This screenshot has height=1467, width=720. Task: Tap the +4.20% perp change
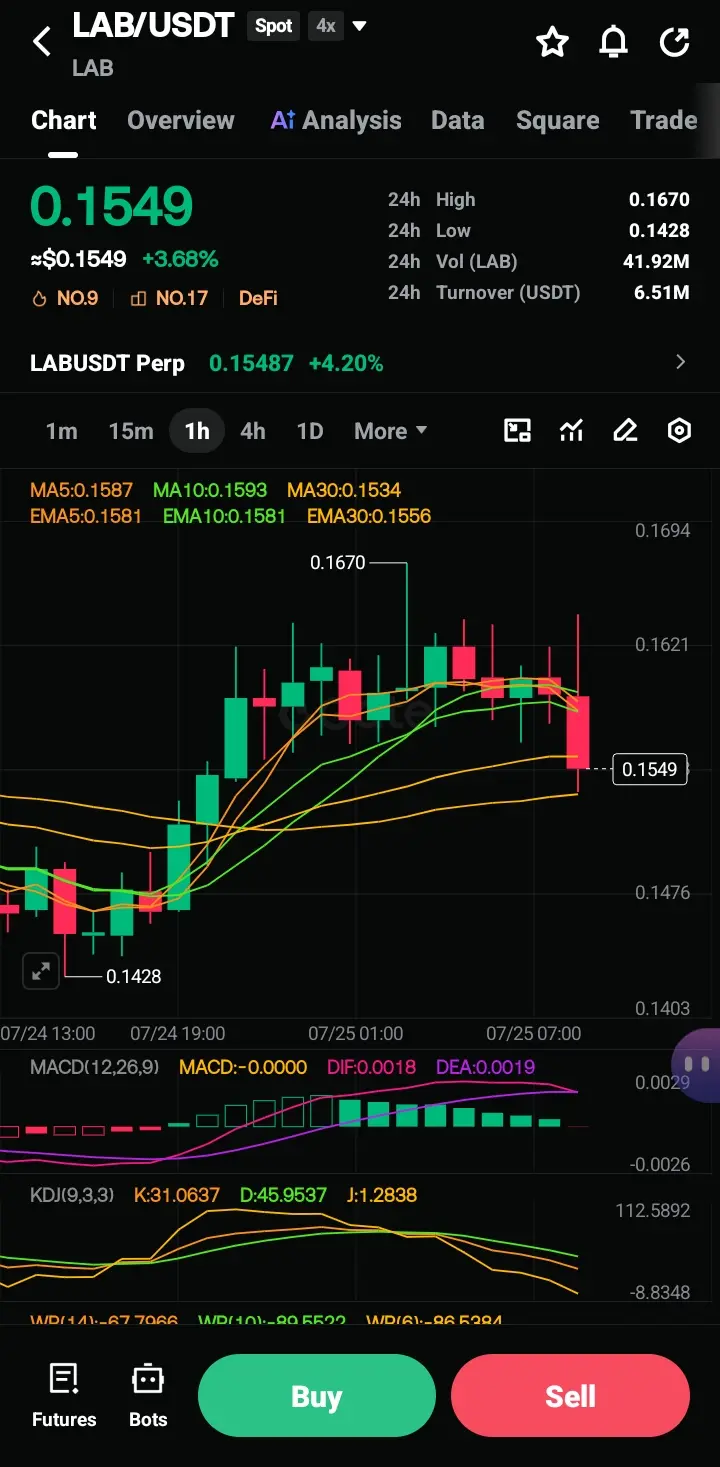point(346,363)
